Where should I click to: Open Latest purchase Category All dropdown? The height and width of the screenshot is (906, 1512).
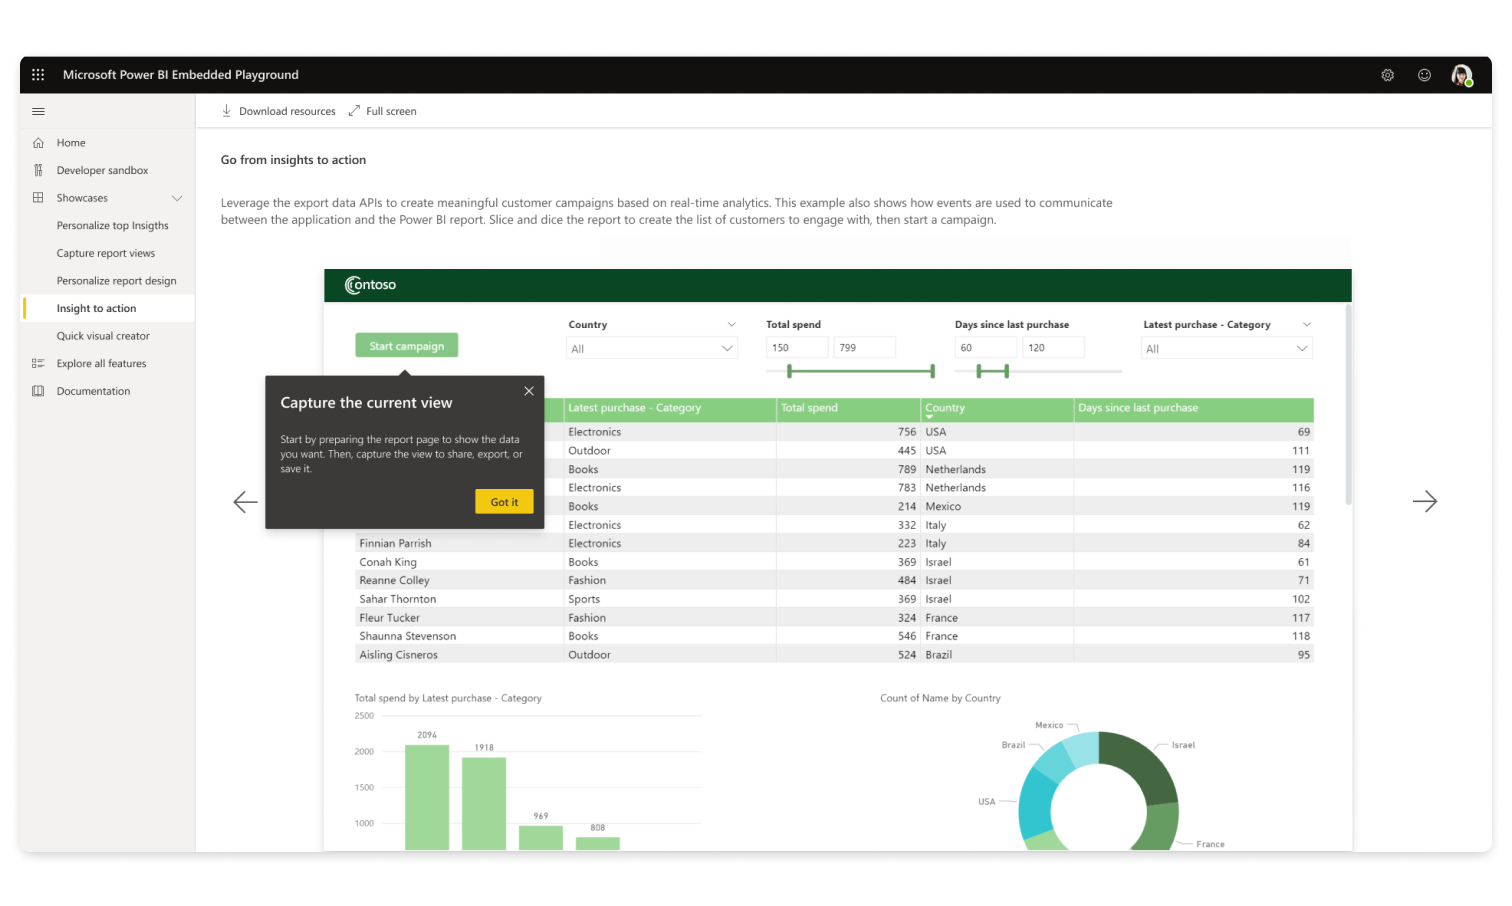[x=1227, y=348]
